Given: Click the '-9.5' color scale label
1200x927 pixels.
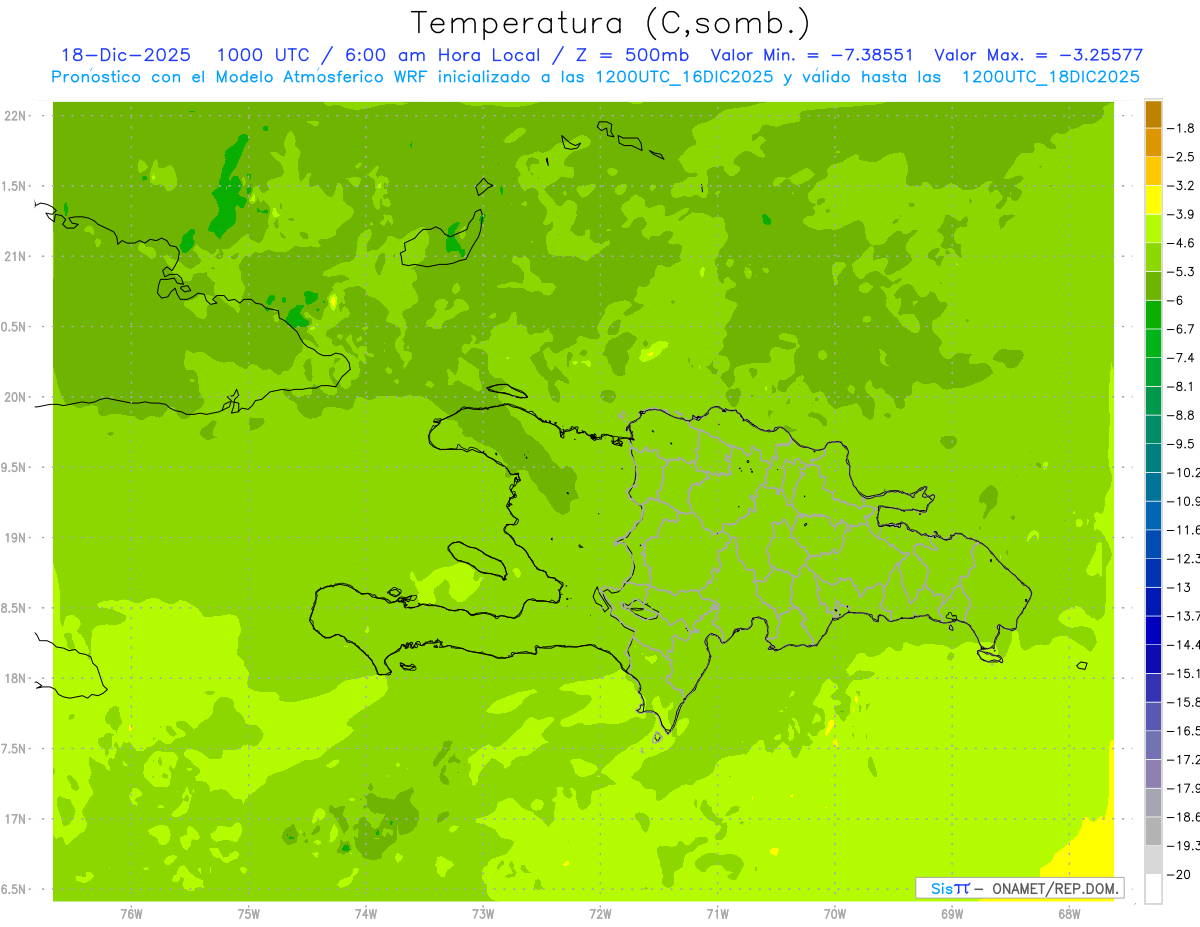Looking at the screenshot, I should point(1182,444).
